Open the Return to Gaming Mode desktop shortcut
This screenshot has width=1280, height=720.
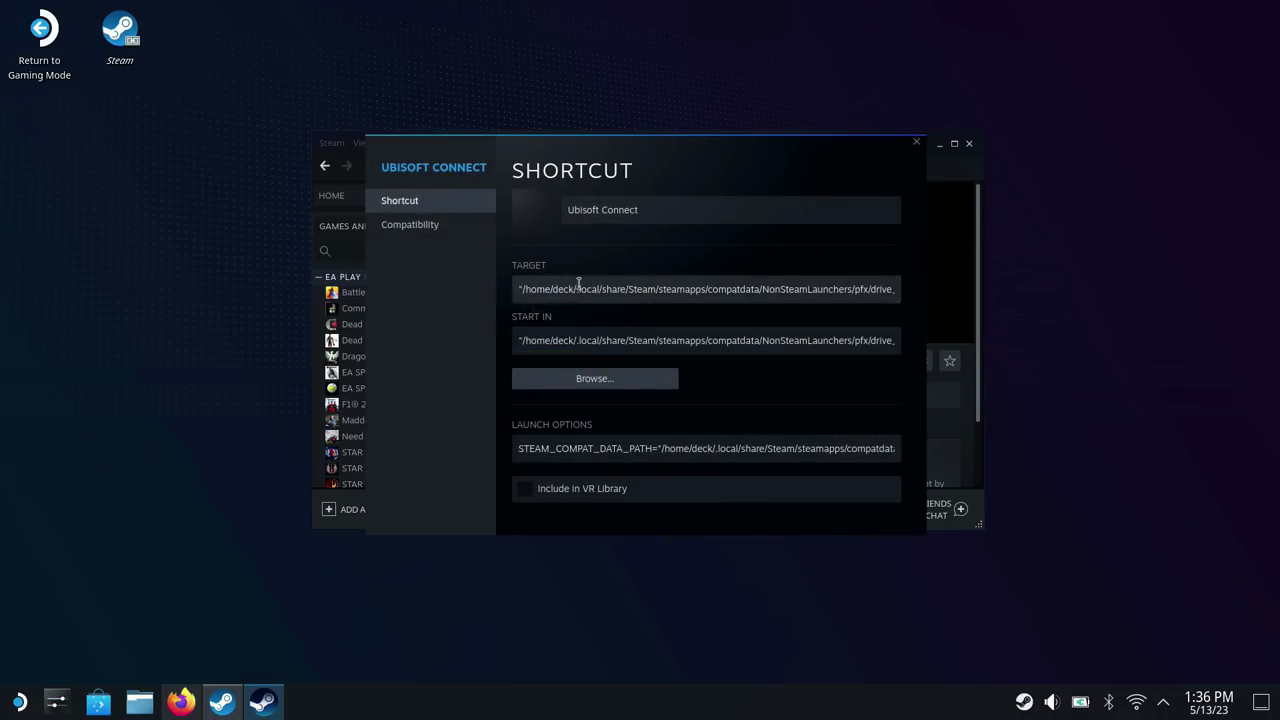[40, 46]
